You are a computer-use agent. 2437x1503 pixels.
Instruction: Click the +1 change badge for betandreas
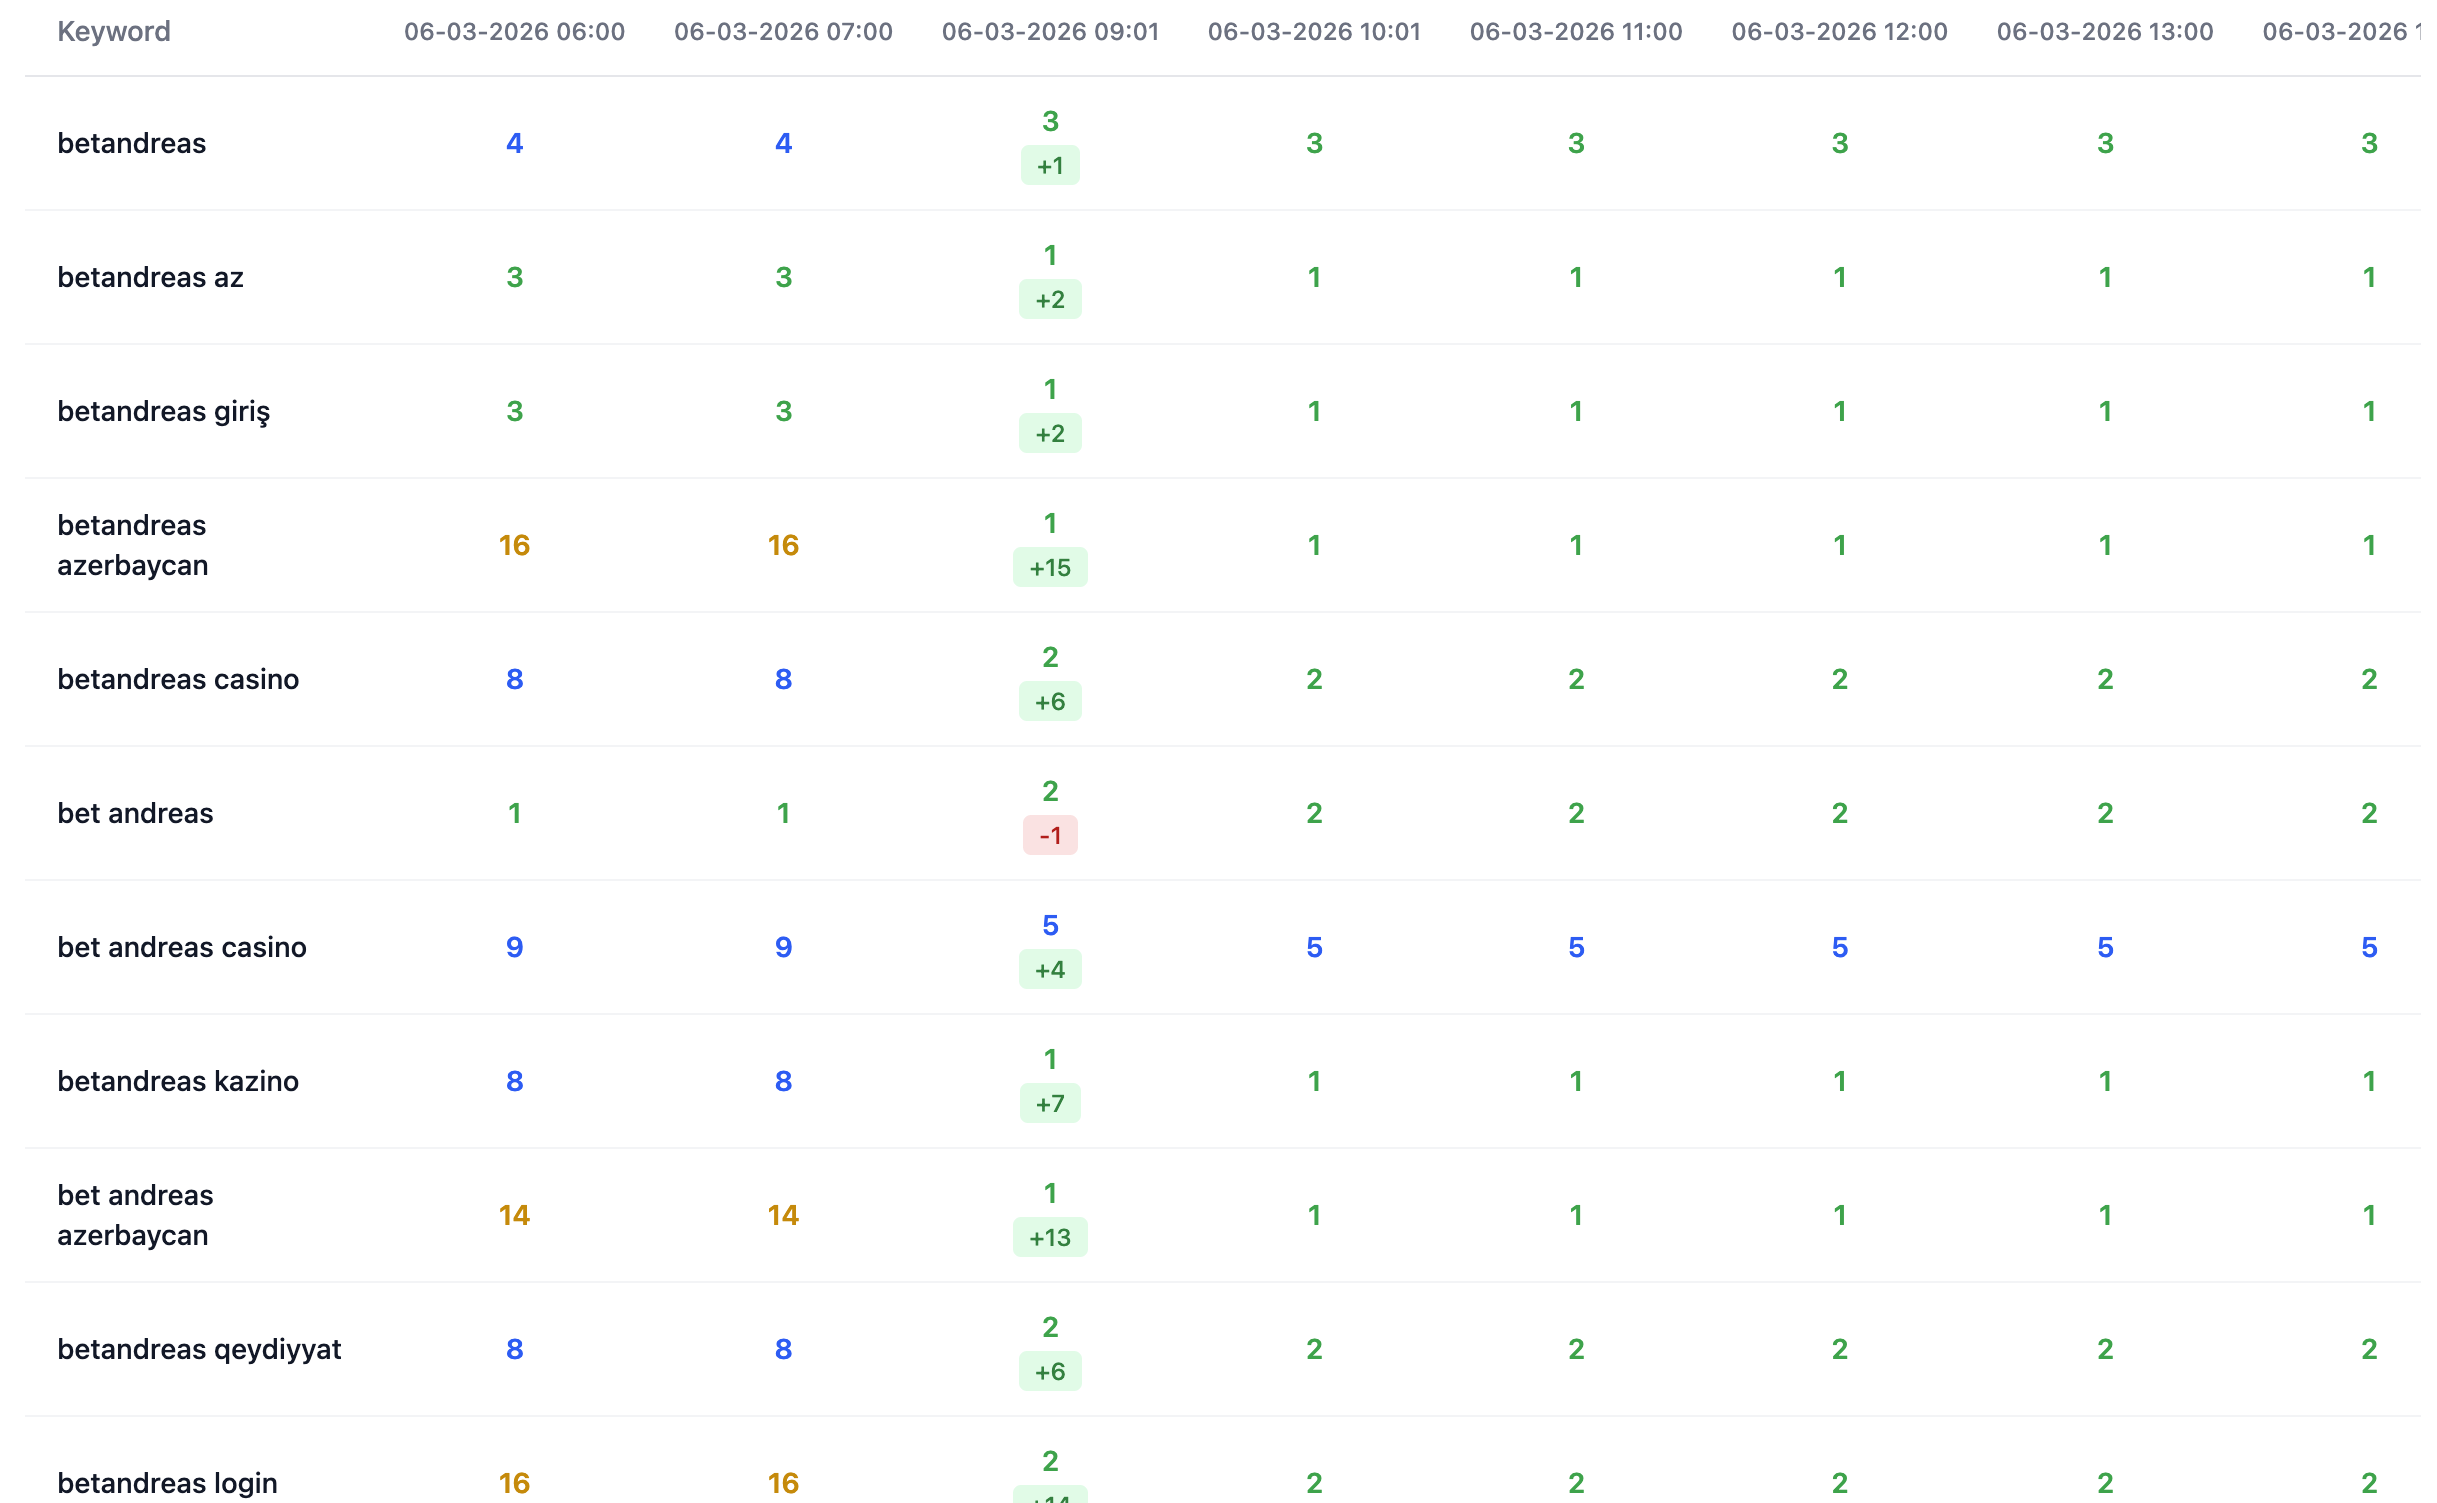[1050, 165]
